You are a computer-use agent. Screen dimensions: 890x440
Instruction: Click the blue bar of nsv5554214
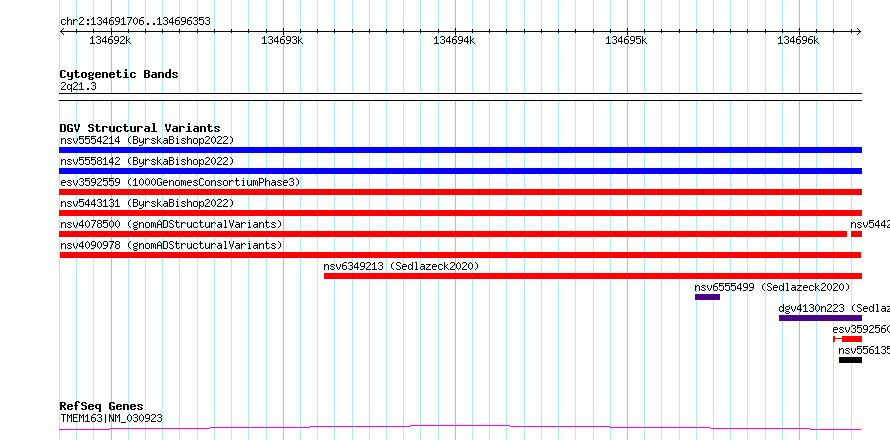click(460, 150)
